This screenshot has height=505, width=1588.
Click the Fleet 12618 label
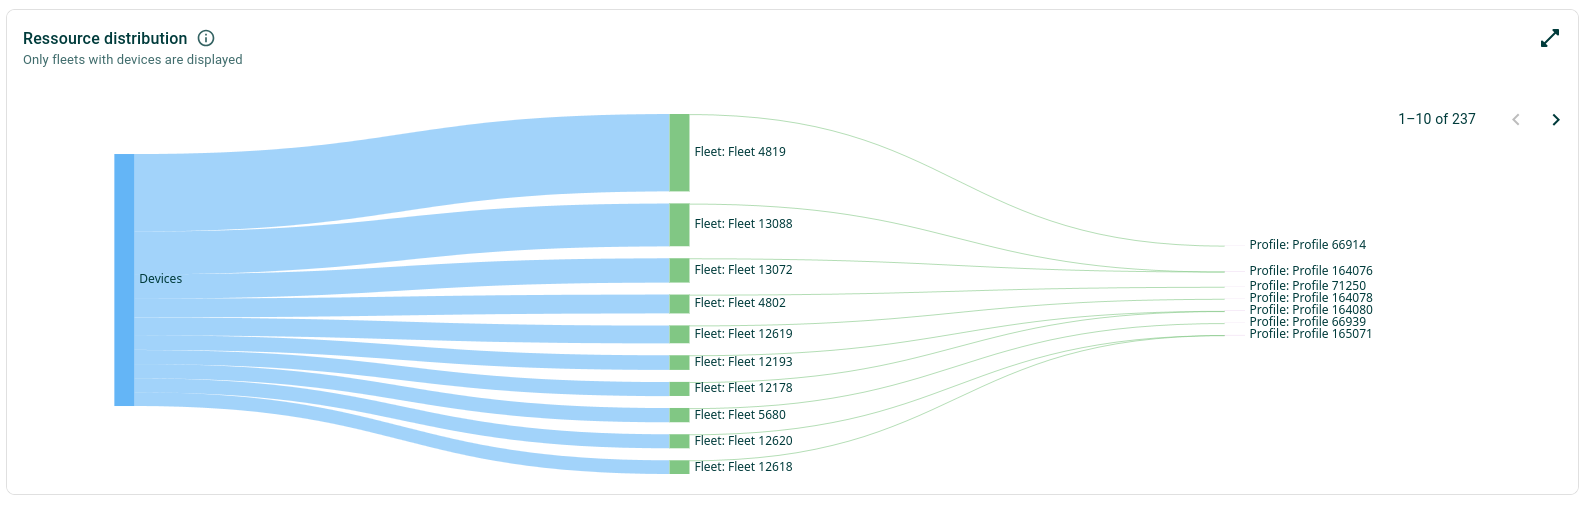point(743,467)
